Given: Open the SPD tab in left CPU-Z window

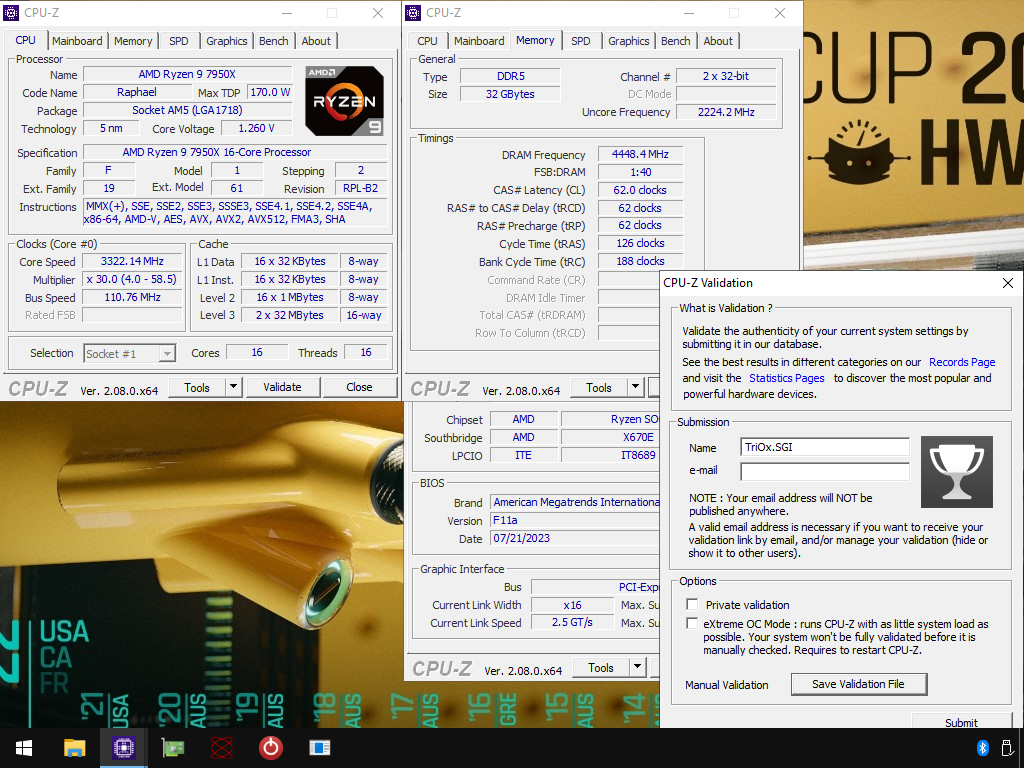Looking at the screenshot, I should (178, 40).
